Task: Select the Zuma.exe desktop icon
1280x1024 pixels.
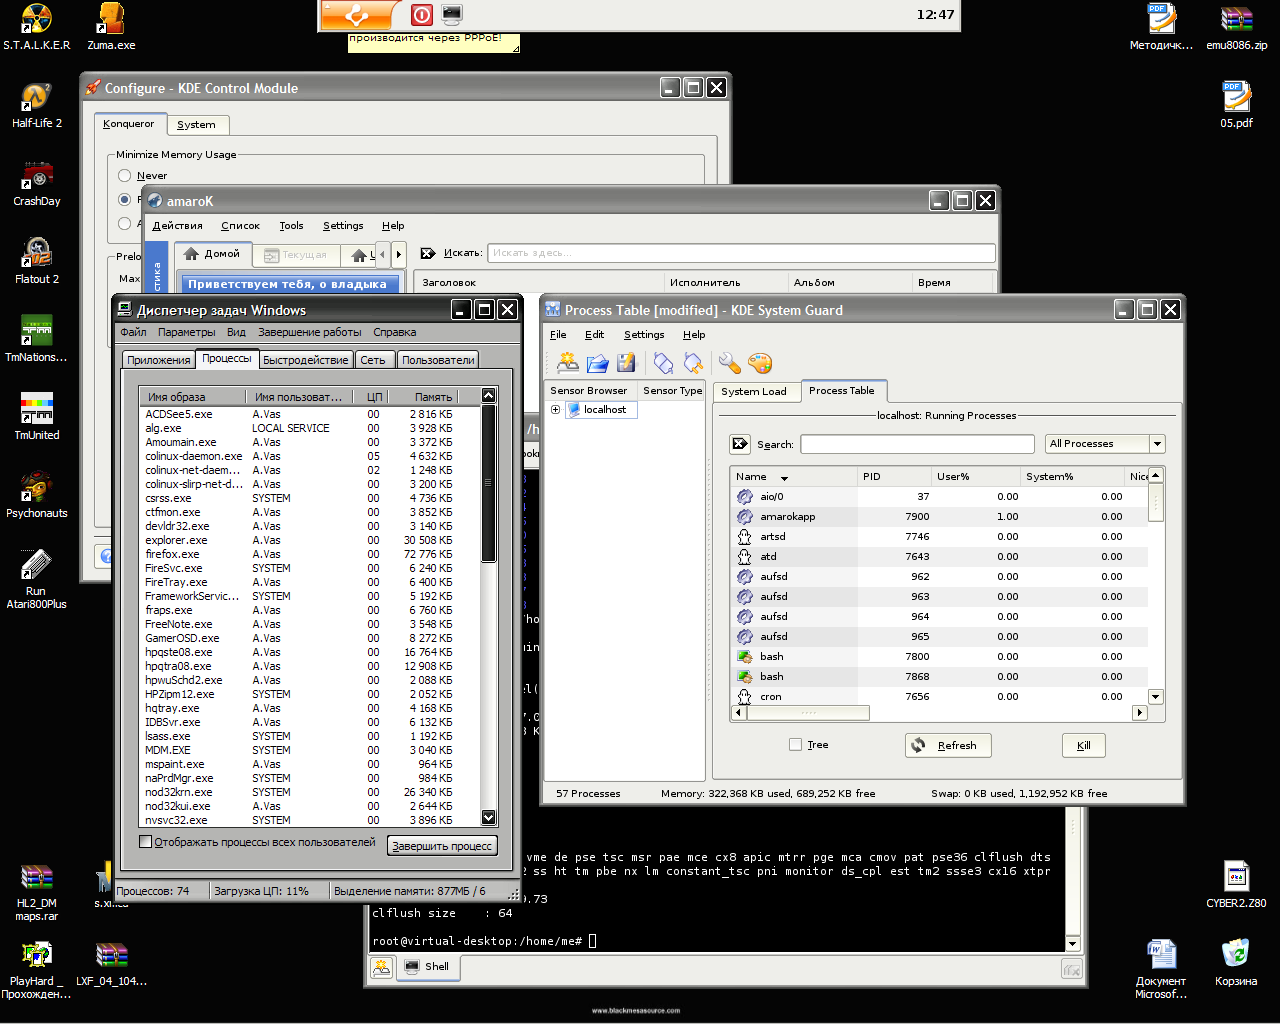Action: [x=111, y=27]
